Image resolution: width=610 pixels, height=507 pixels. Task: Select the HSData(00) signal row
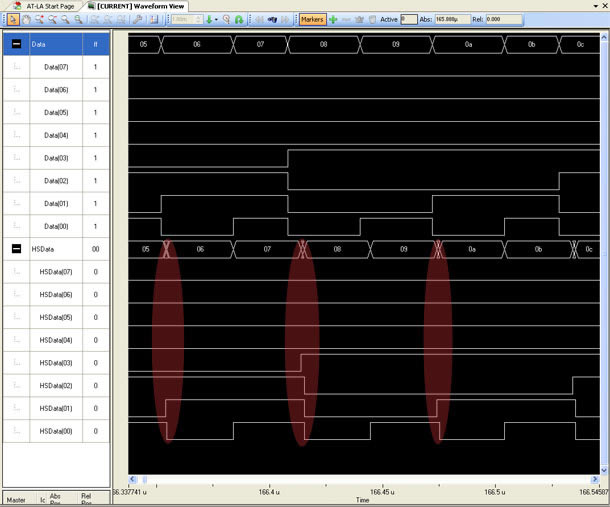click(x=56, y=431)
